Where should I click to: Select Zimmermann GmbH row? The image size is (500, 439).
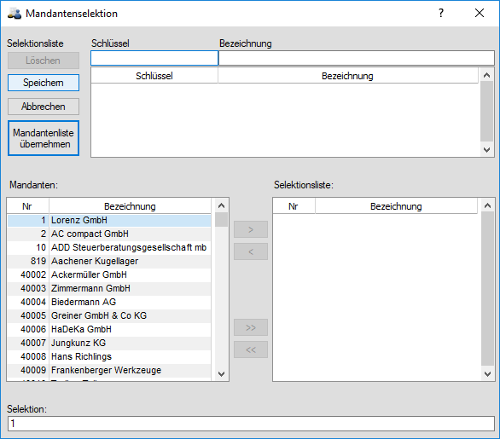click(109, 288)
